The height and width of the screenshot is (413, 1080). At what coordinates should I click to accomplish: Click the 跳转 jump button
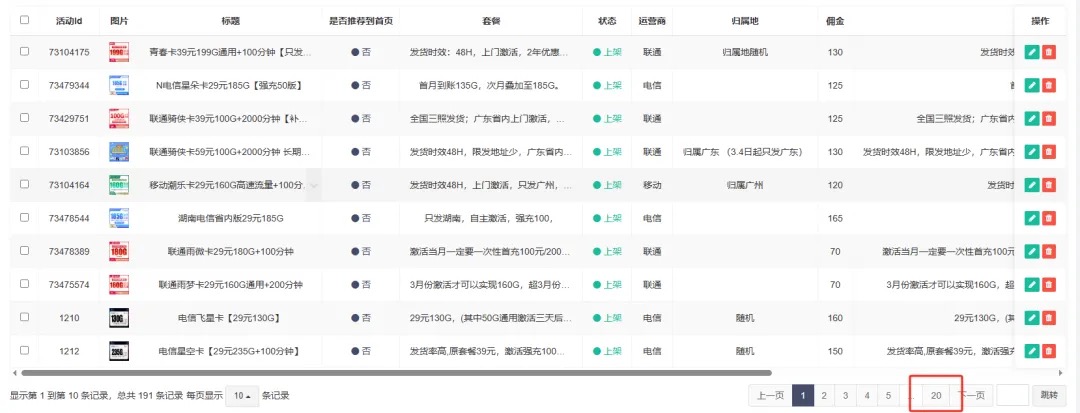point(1049,396)
